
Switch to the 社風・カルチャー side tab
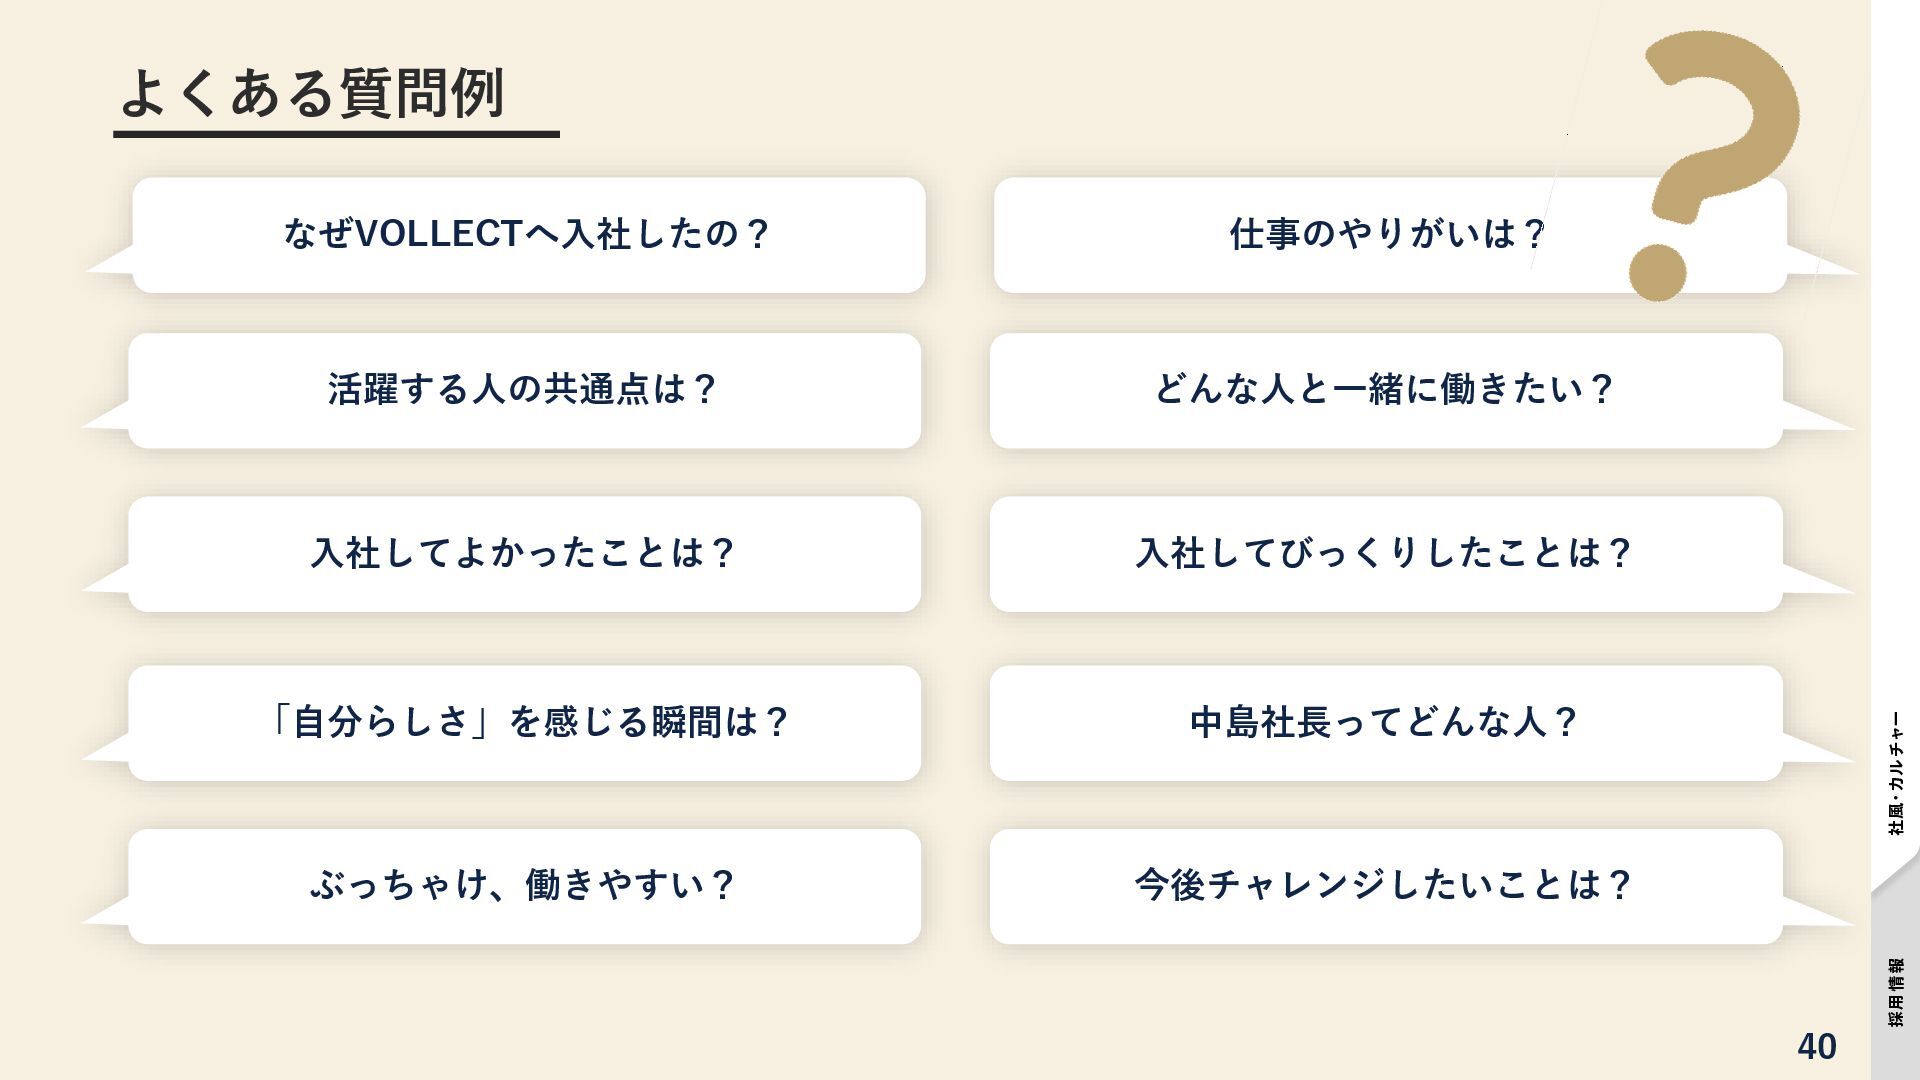pyautogui.click(x=1896, y=772)
